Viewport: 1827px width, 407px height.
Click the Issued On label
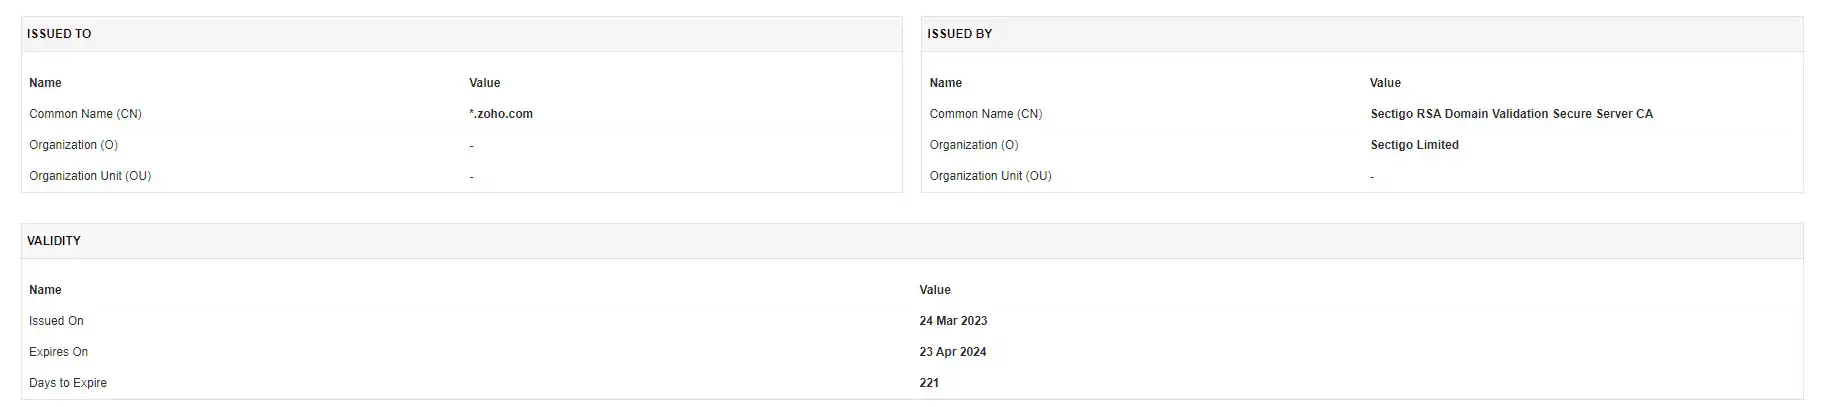click(x=56, y=321)
